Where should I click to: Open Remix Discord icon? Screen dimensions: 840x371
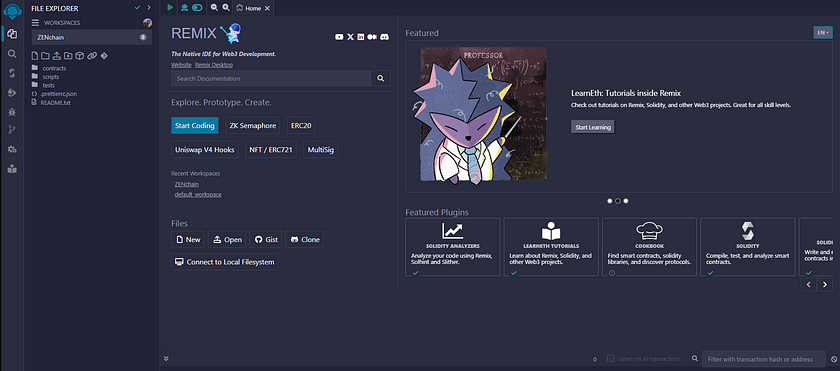(385, 37)
